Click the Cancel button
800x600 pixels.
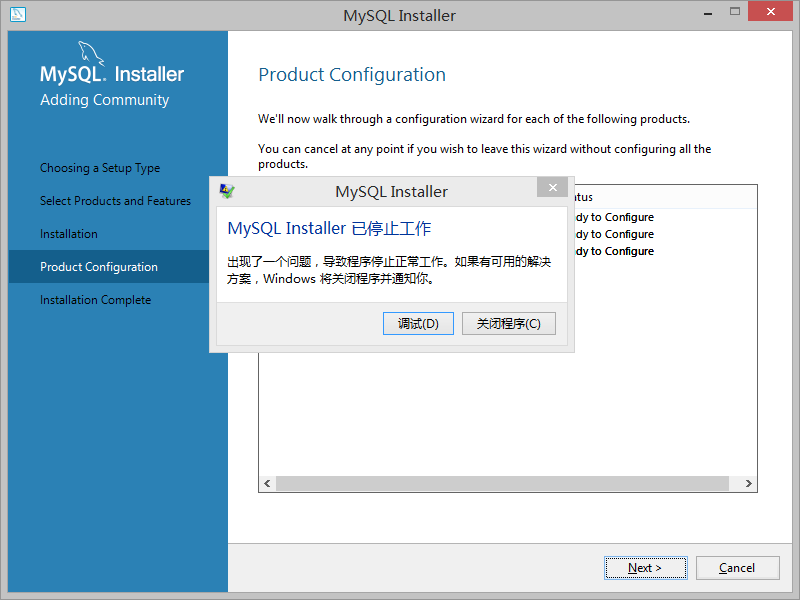tap(737, 568)
